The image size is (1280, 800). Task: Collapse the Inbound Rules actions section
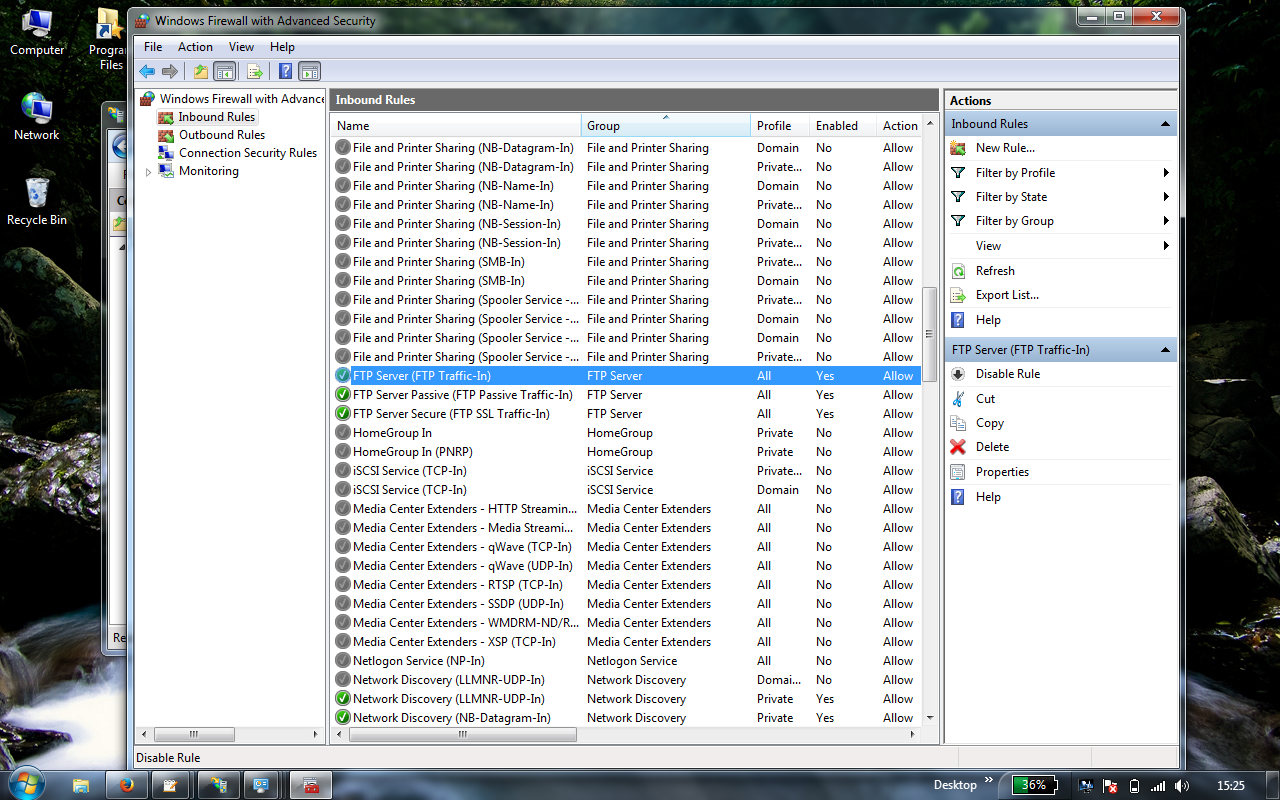click(x=1165, y=124)
